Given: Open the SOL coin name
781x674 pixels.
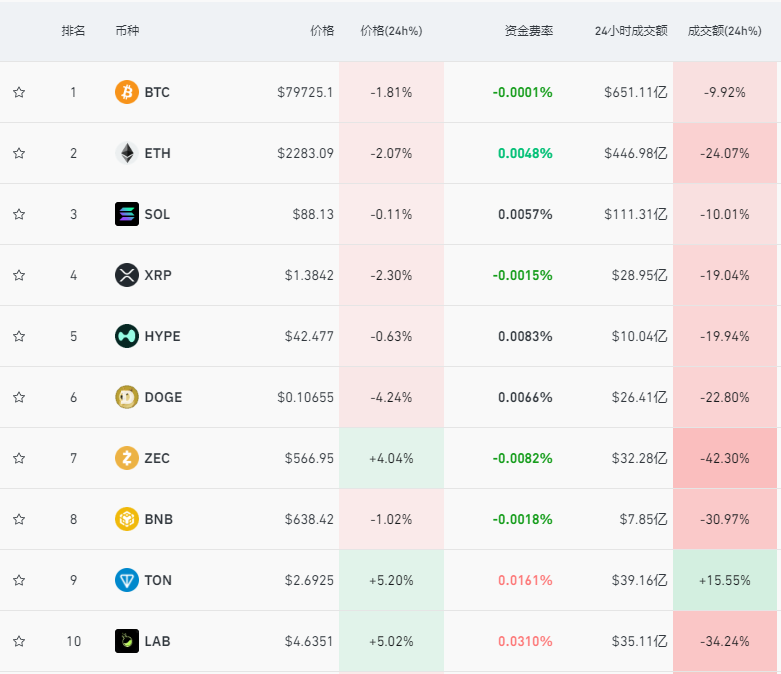Looking at the screenshot, I should [157, 214].
